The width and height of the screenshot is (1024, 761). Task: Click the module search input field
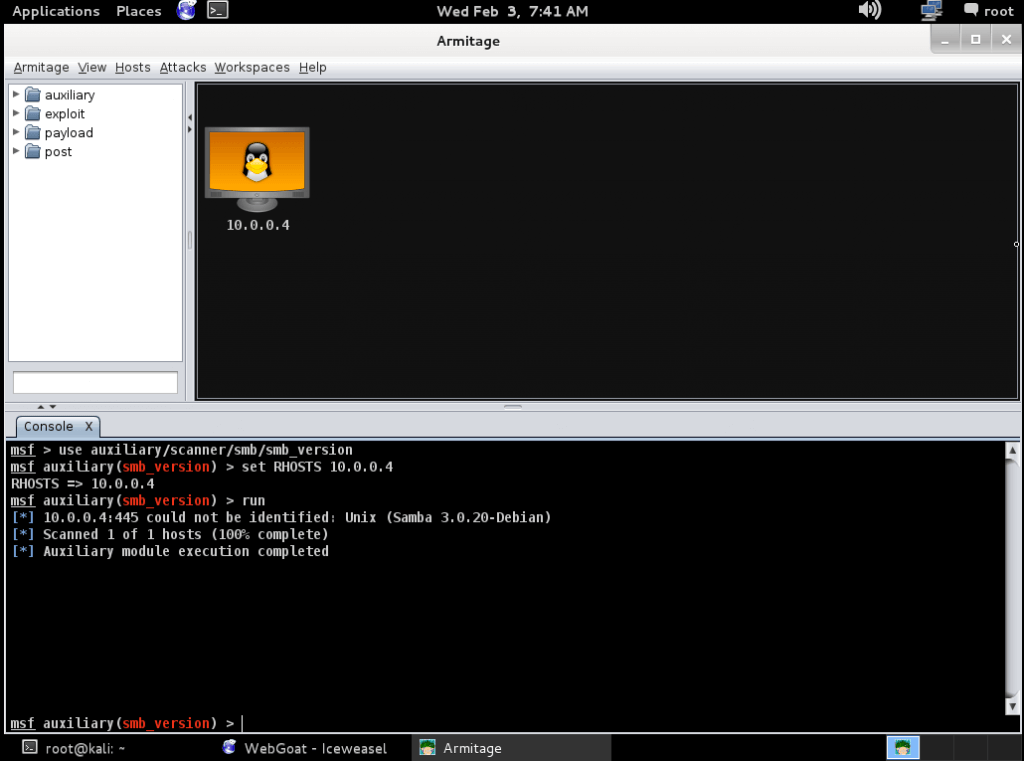(95, 382)
